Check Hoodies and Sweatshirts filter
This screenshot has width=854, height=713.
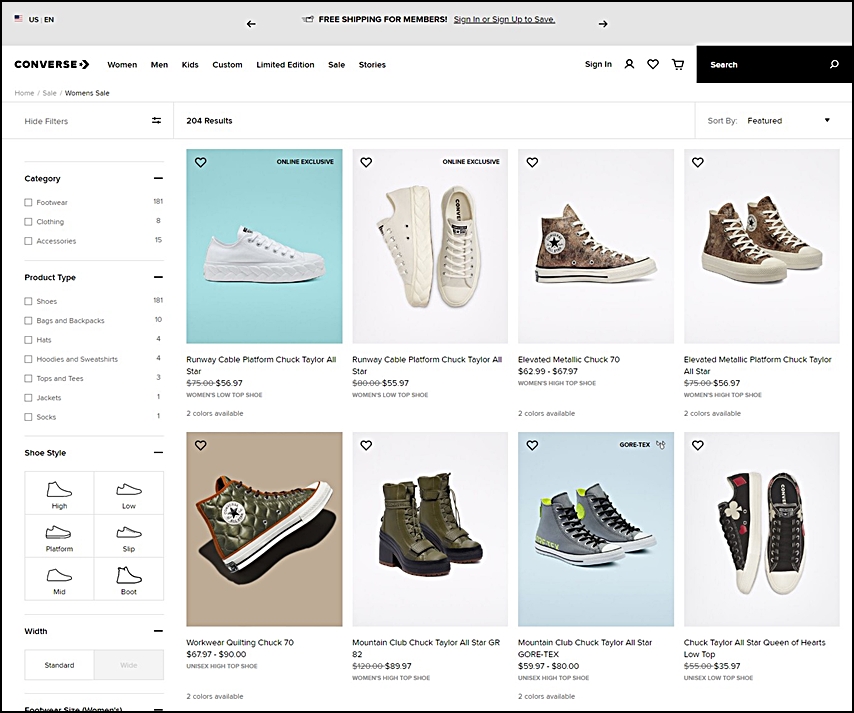coord(28,359)
